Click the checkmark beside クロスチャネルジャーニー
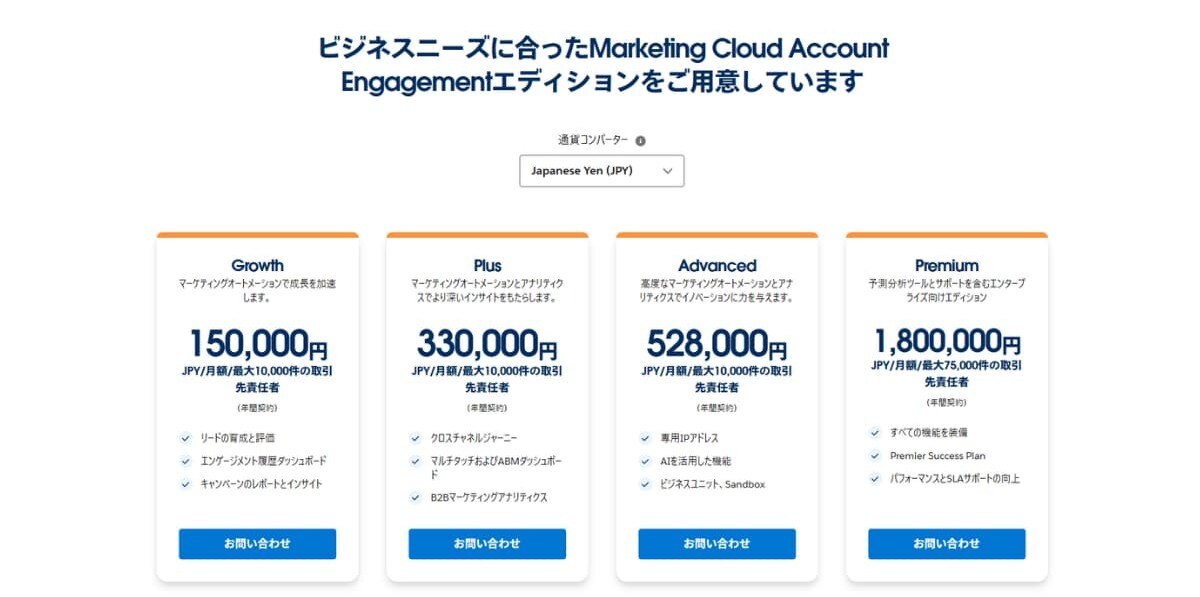1200x597 pixels. coord(415,438)
